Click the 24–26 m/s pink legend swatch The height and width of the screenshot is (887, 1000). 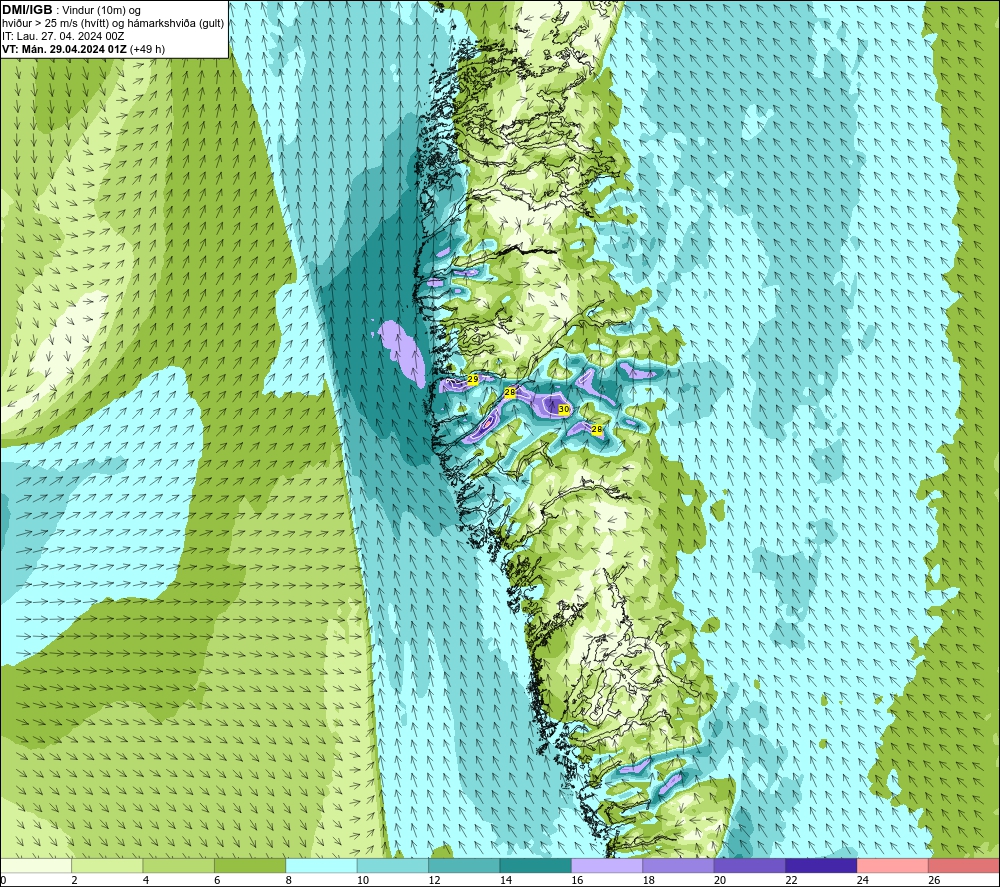[x=893, y=865]
